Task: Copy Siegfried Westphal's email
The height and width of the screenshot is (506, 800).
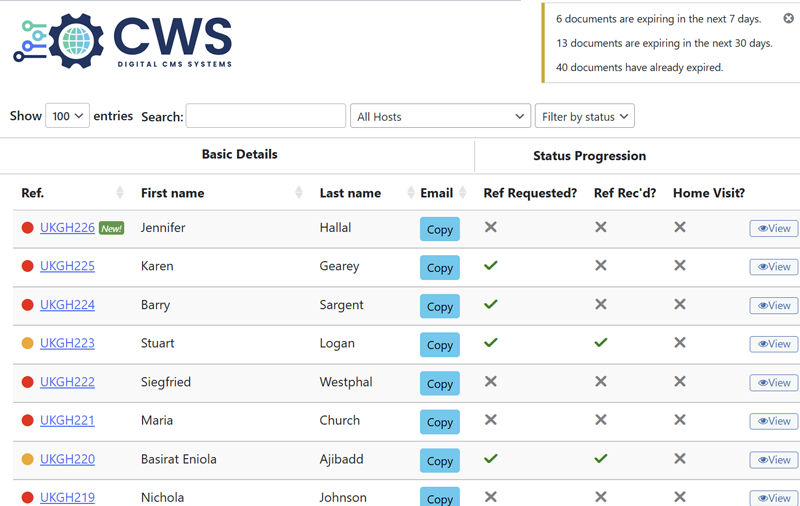Action: (x=440, y=383)
